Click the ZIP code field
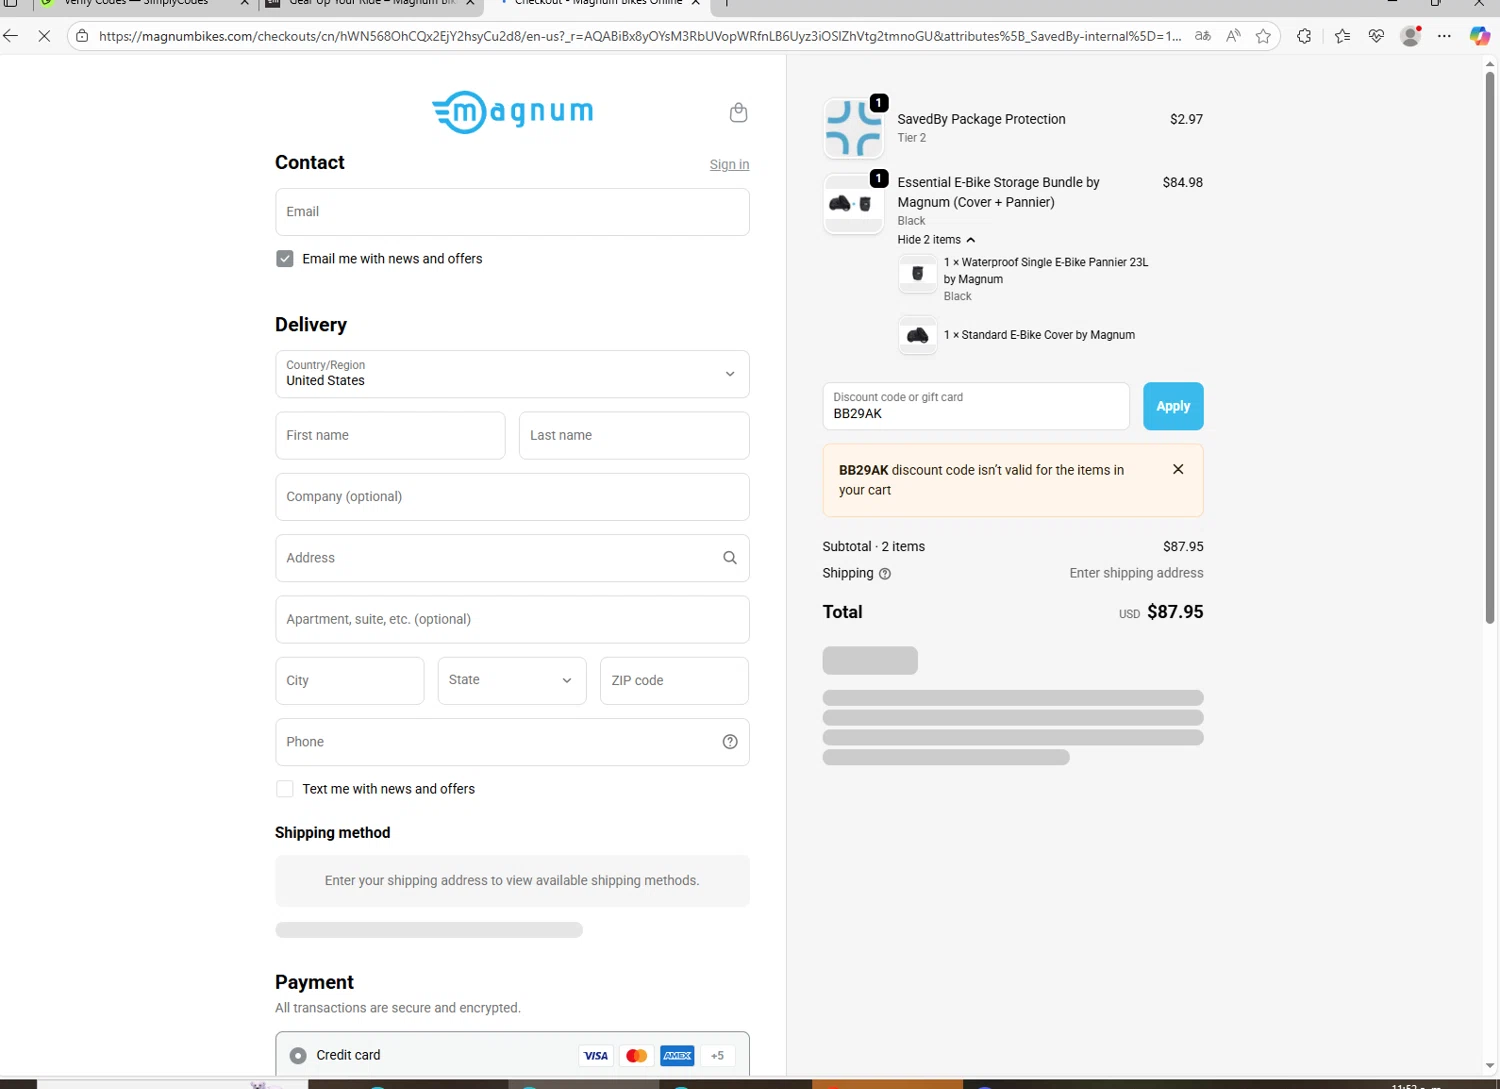The image size is (1500, 1089). pos(674,681)
